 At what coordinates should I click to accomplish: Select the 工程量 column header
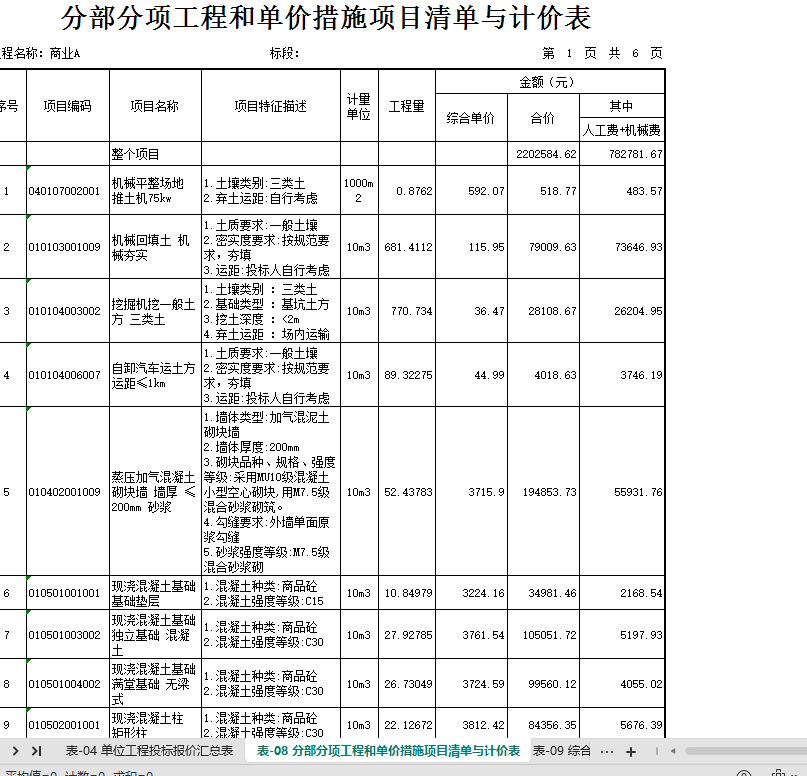pyautogui.click(x=407, y=105)
